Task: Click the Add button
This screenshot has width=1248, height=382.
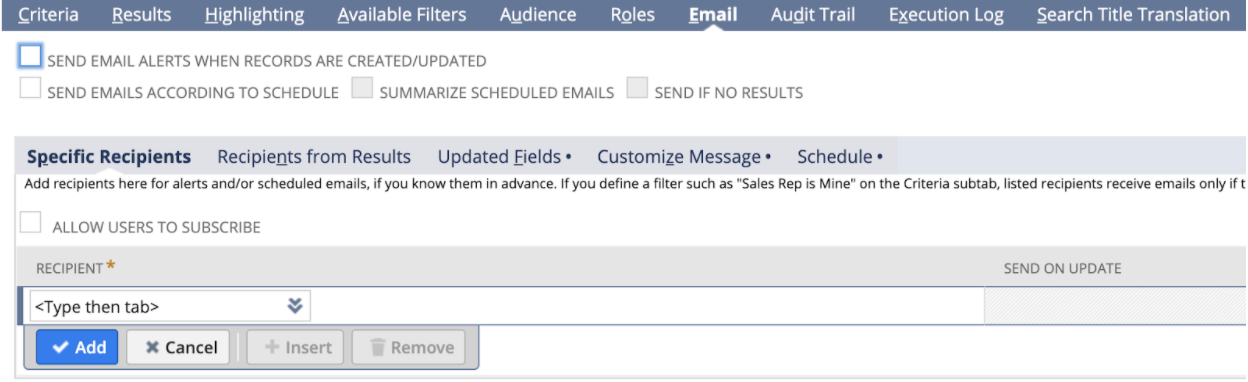Action: [77, 347]
